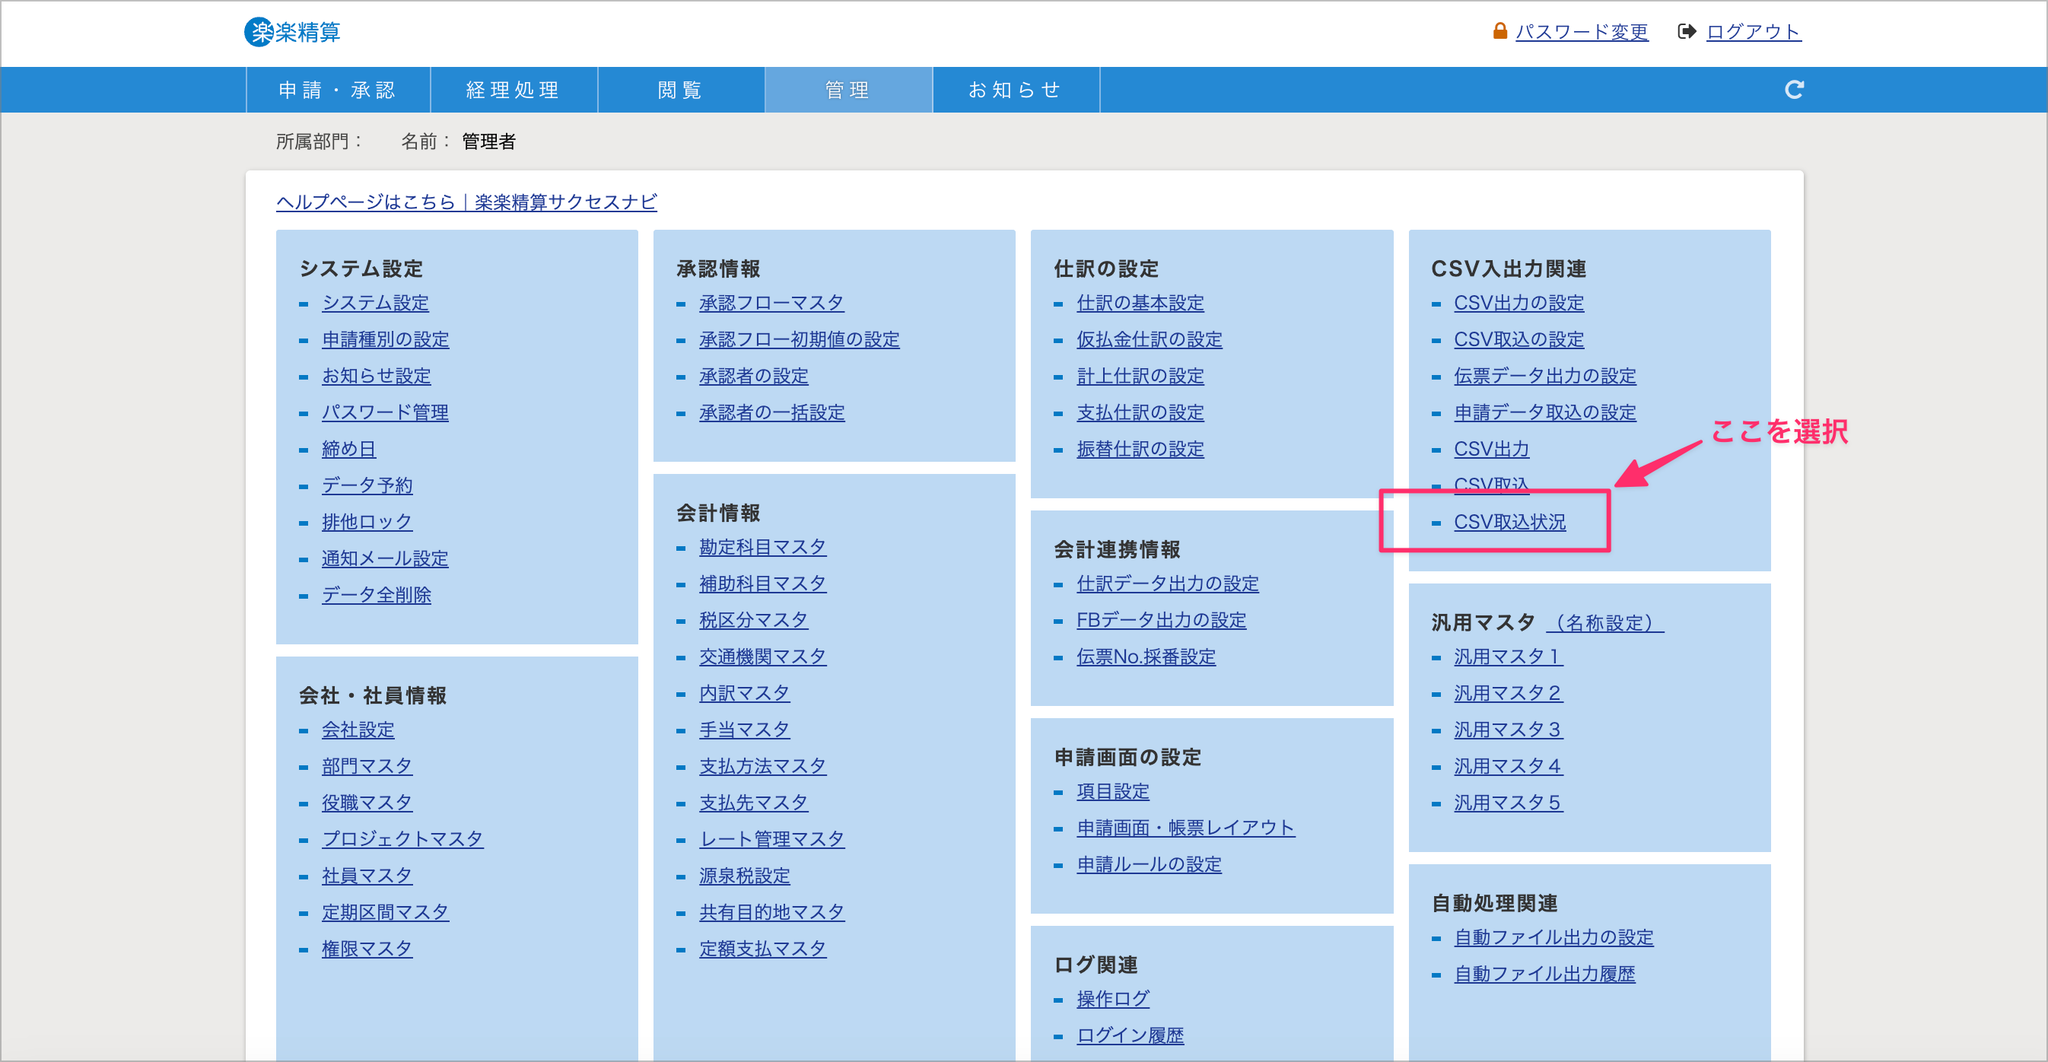2048x1062 pixels.
Task: Open 自動ファイル出力履歴
Action: pos(1545,974)
